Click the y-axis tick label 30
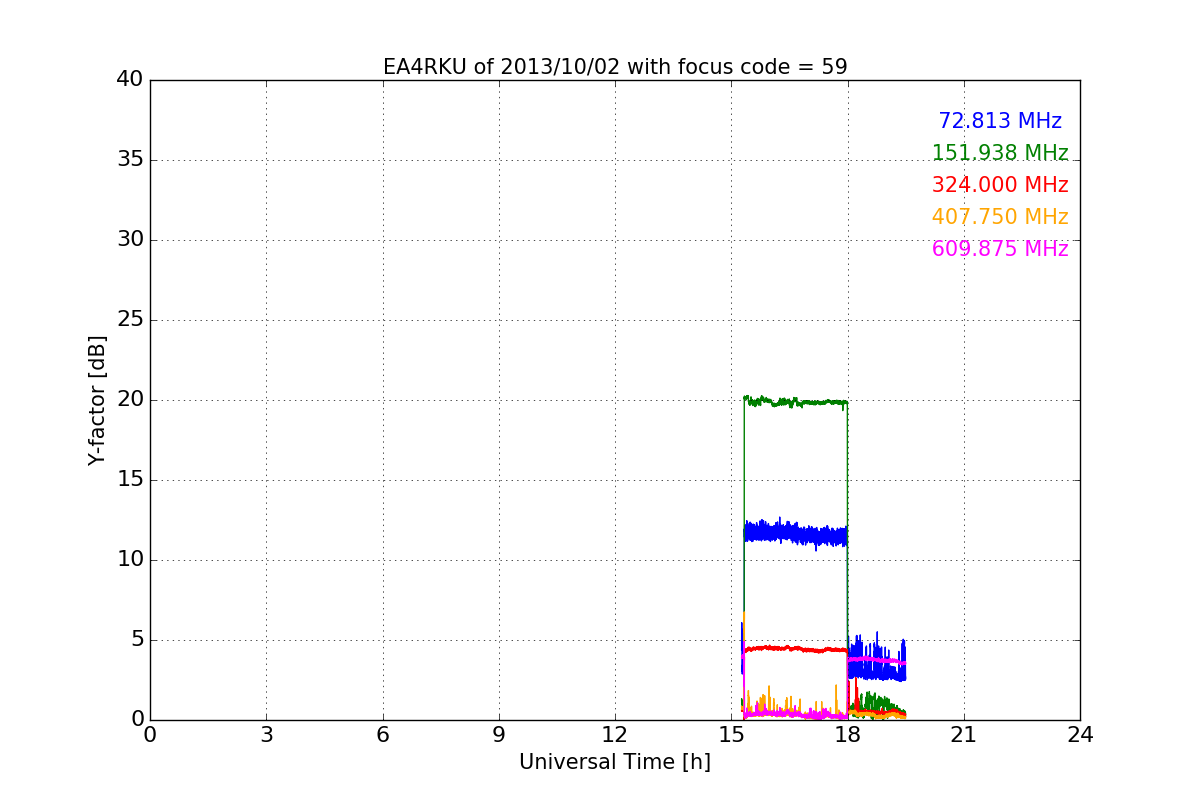This screenshot has width=1200, height=800. click(130, 240)
